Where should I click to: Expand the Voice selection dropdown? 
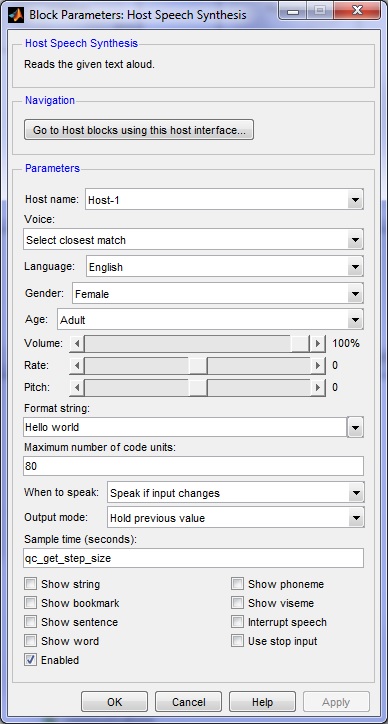(193, 240)
